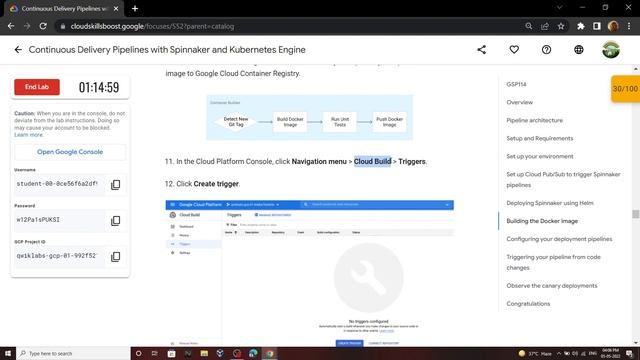Copy the Password value
The image size is (640, 360).
click(116, 221)
